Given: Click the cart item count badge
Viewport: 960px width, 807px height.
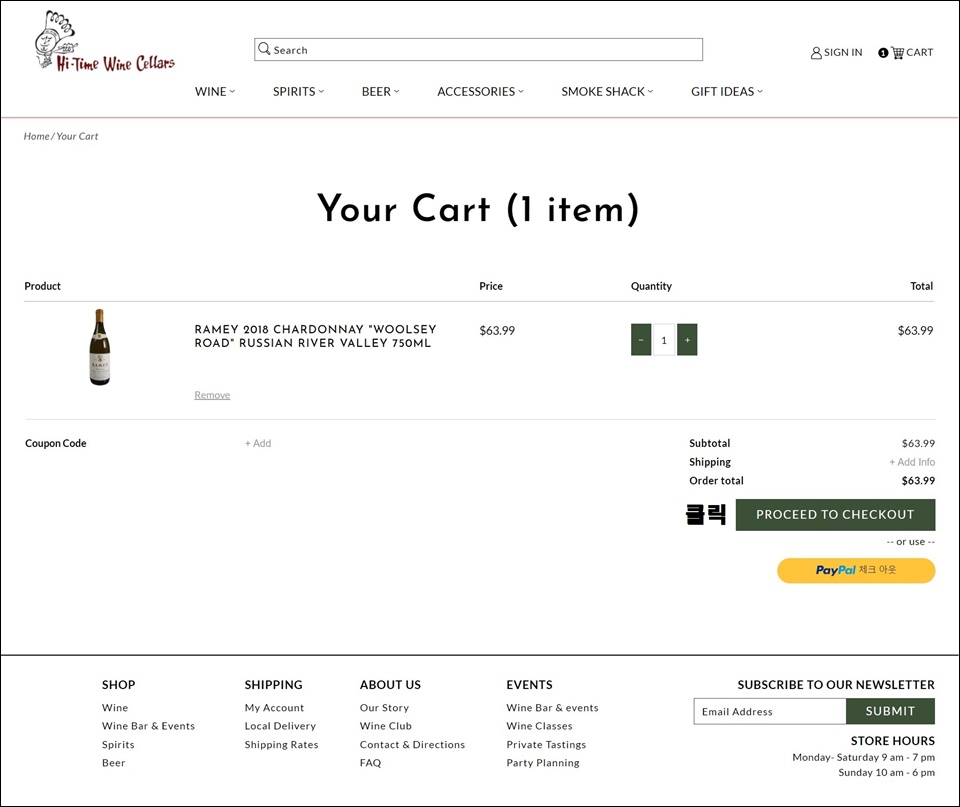Looking at the screenshot, I should 883,53.
